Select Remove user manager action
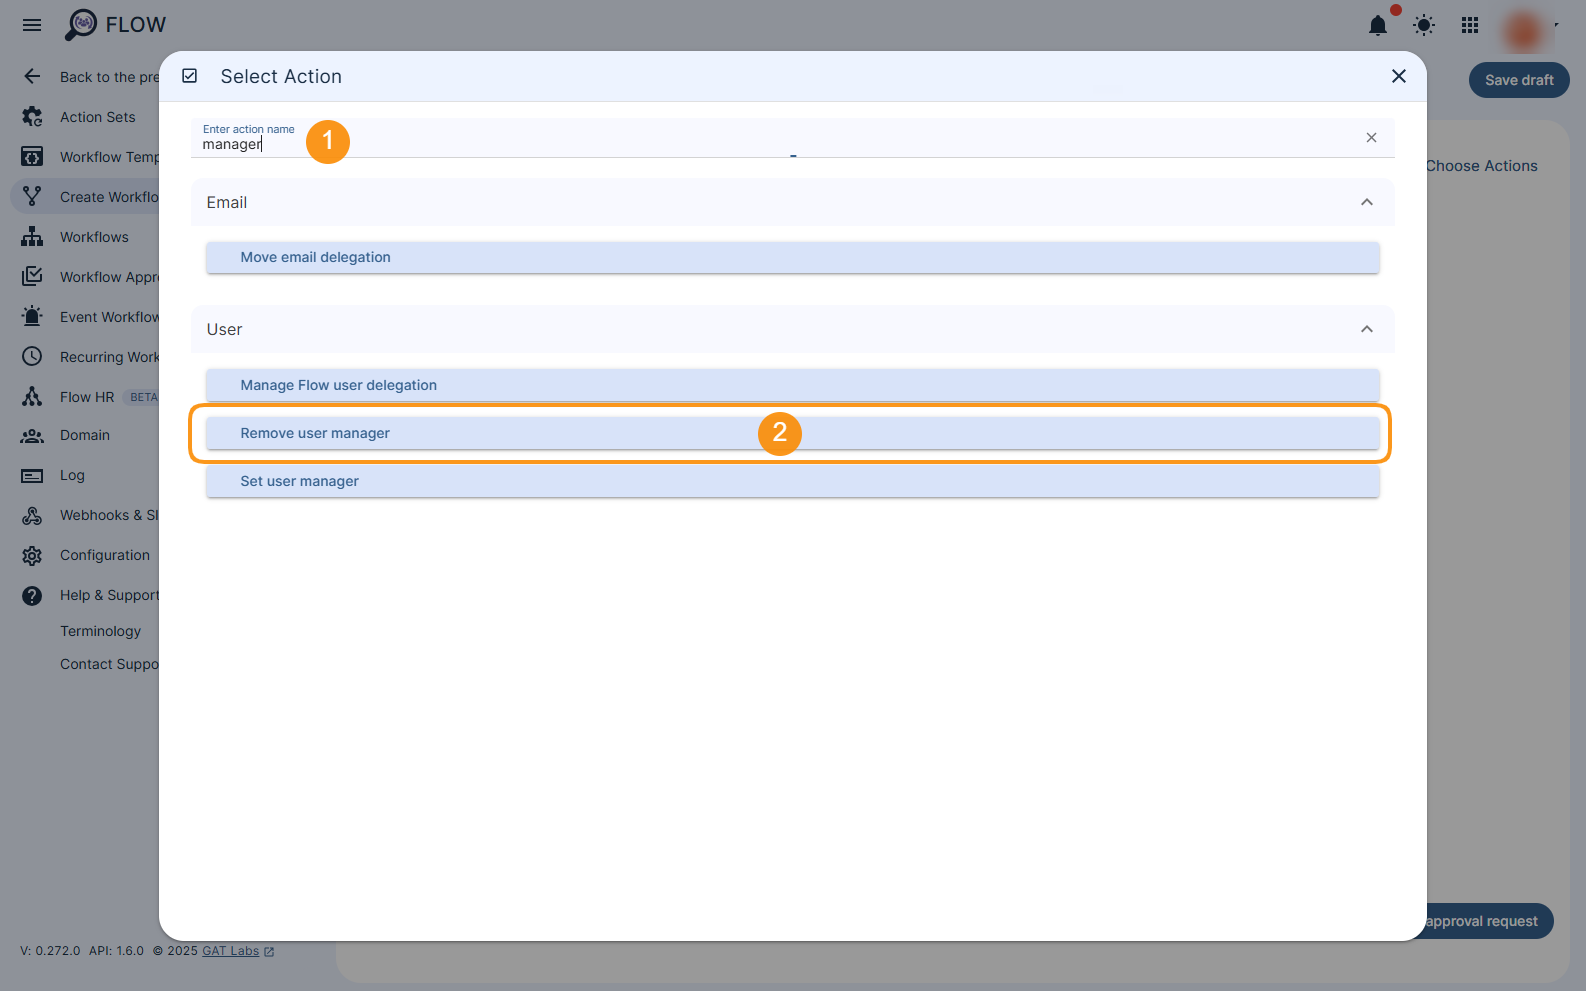This screenshot has height=991, width=1586. (793, 433)
